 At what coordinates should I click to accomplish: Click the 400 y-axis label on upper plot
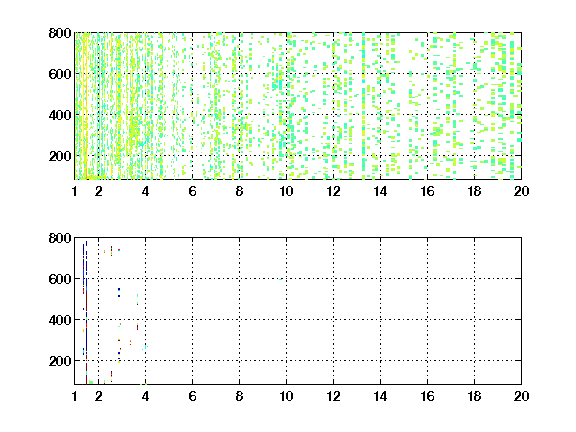[60, 115]
